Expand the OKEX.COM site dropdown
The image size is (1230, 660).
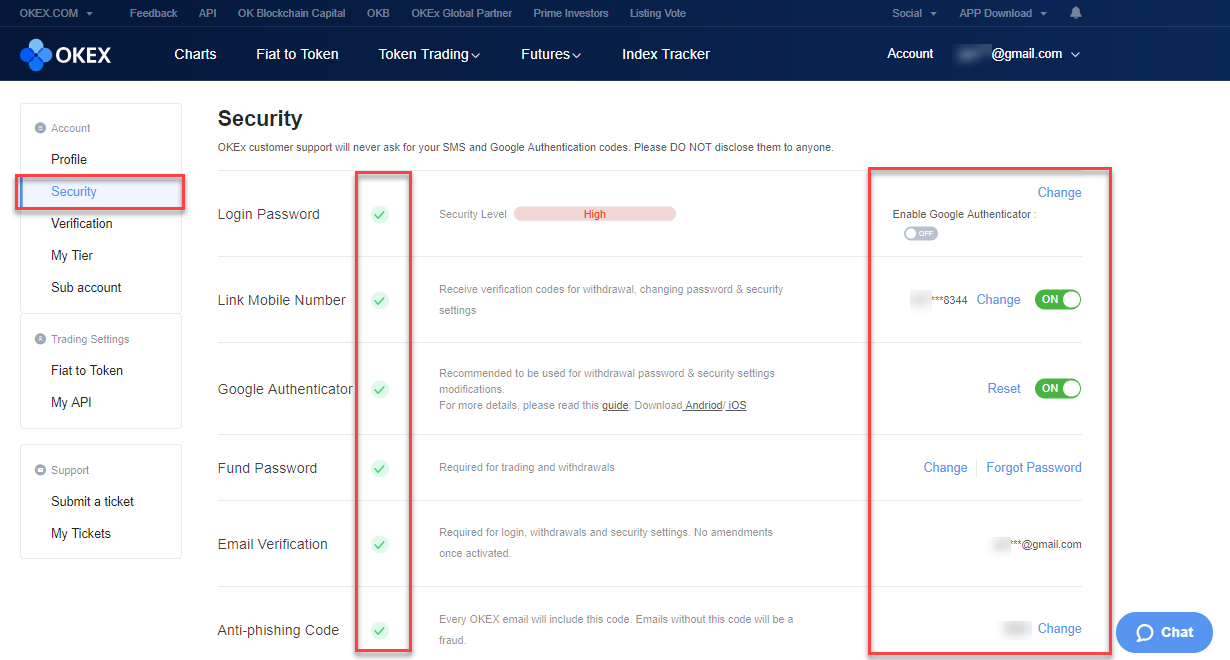[x=56, y=13]
